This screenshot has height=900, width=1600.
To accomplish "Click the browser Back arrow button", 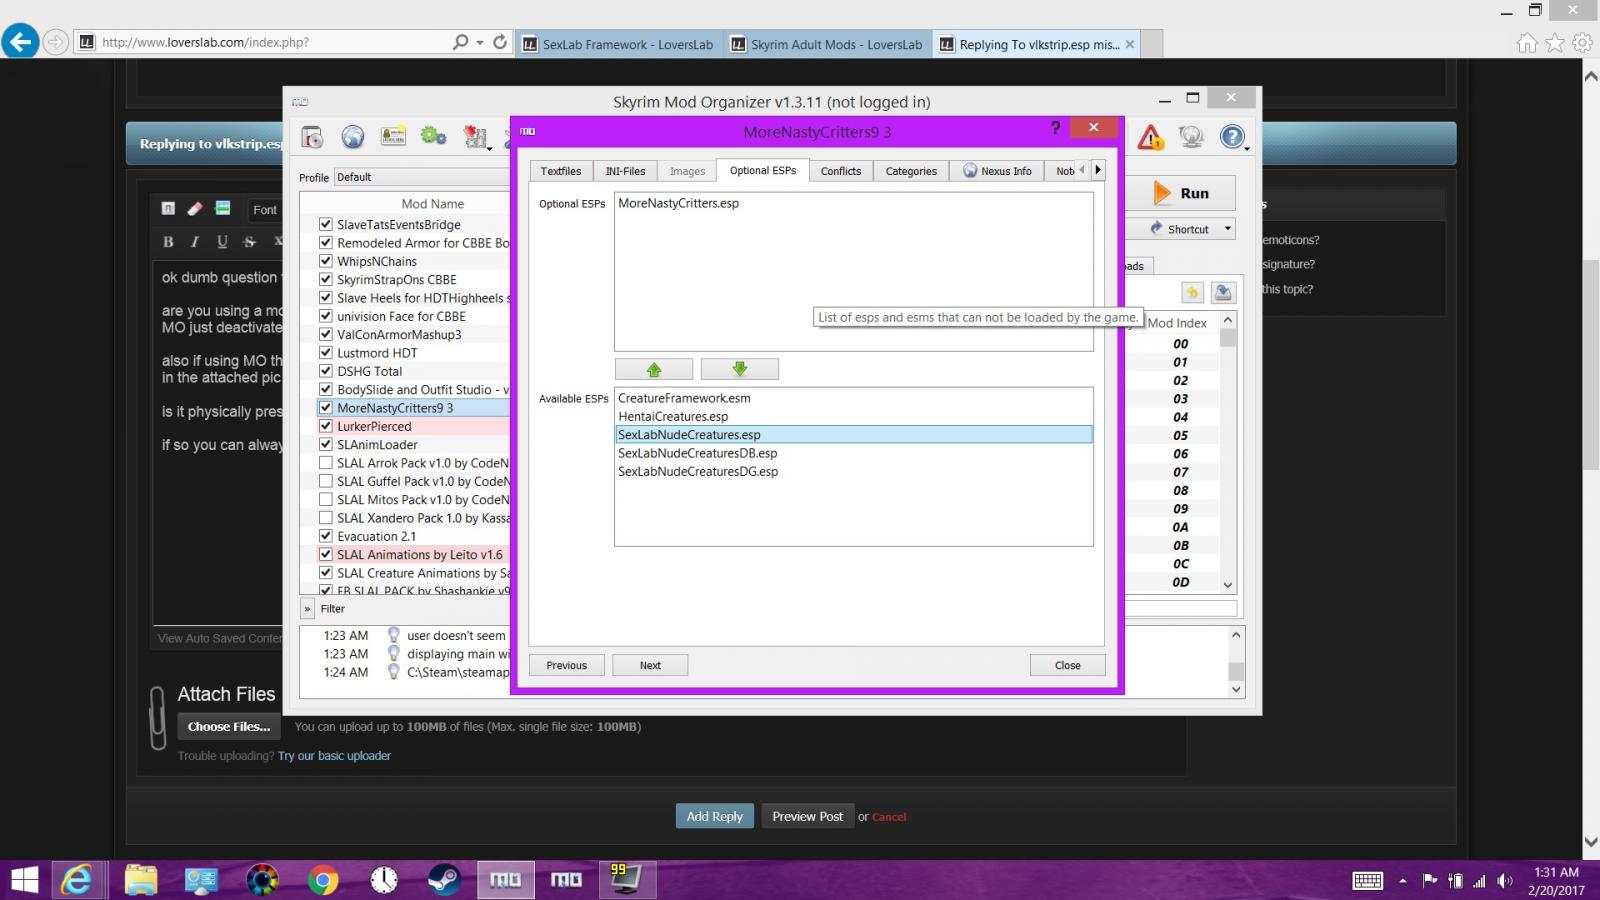I will [20, 42].
